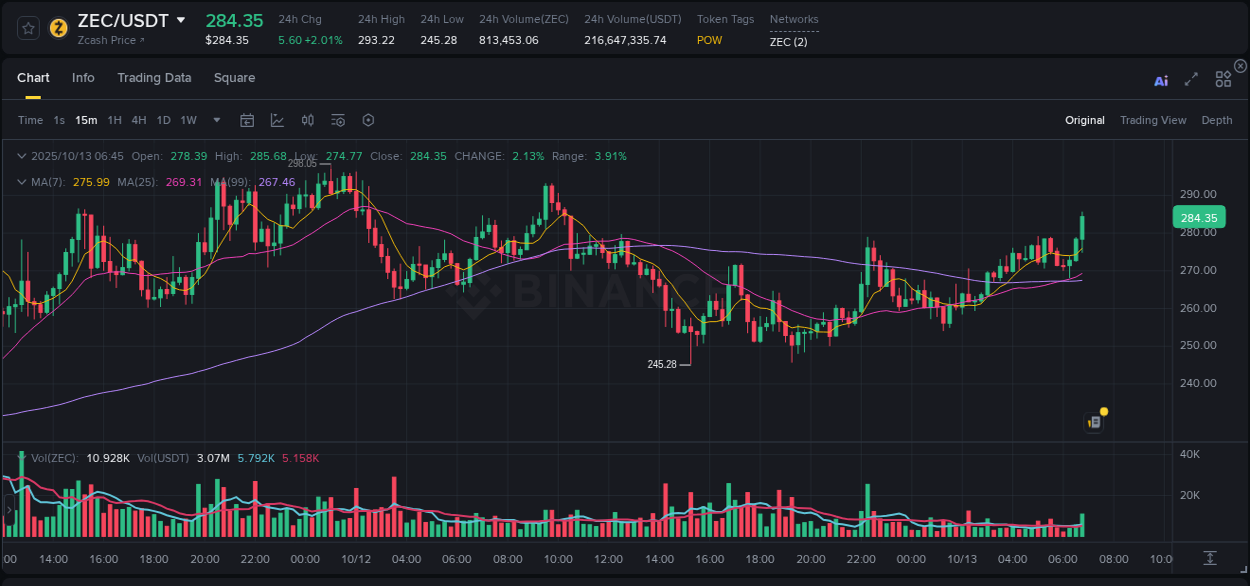The width and height of the screenshot is (1250, 586).
Task: Click the star to favorite ZEC/USDT
Action: click(x=27, y=28)
